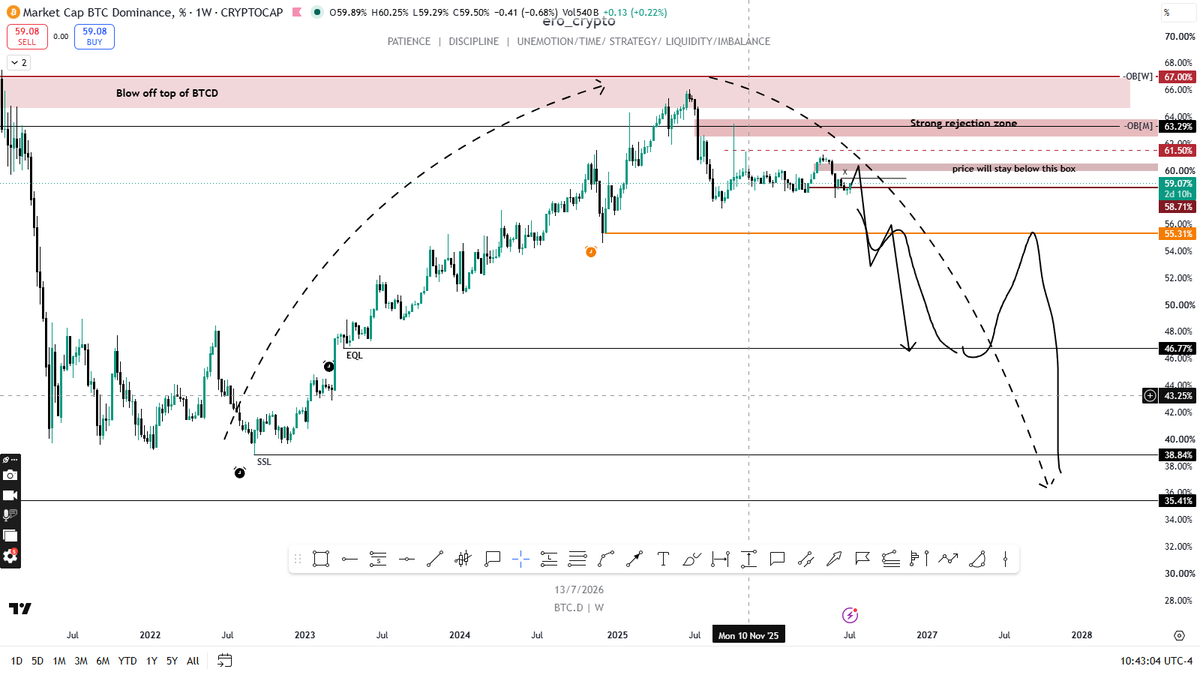
Task: Select the Date range measure tool
Action: (x=720, y=559)
